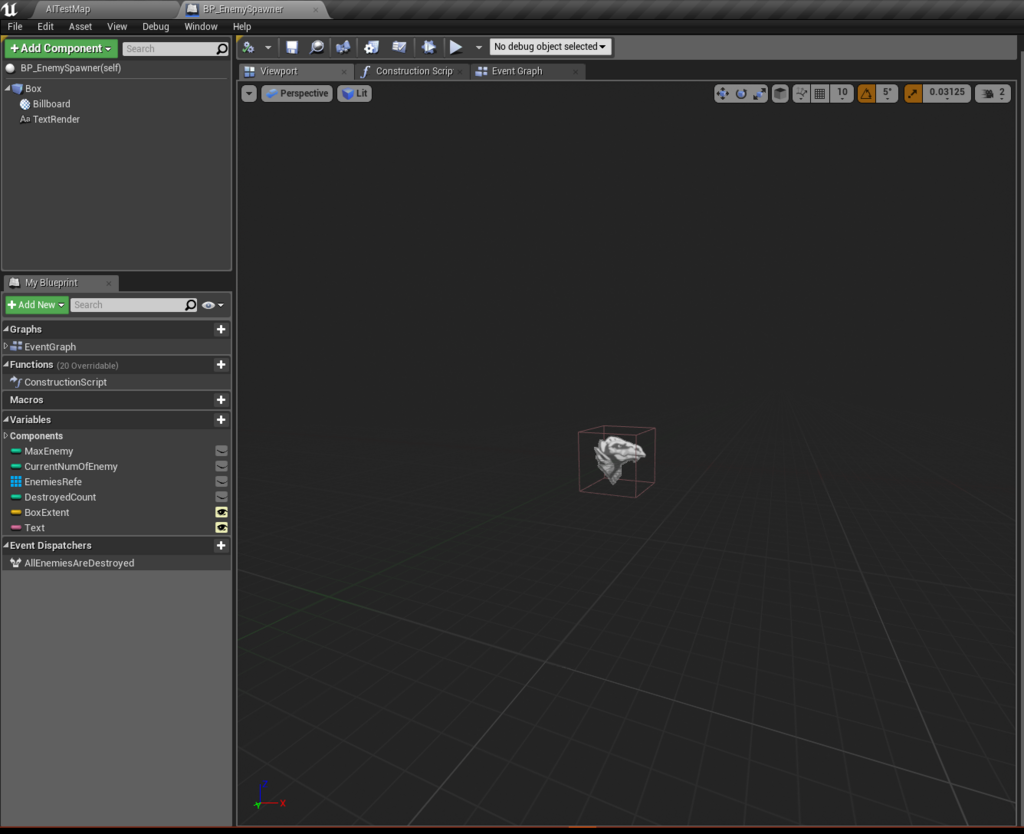Toggle rotation snapping orange angle icon
Image resolution: width=1024 pixels, height=834 pixels.
[x=866, y=93]
